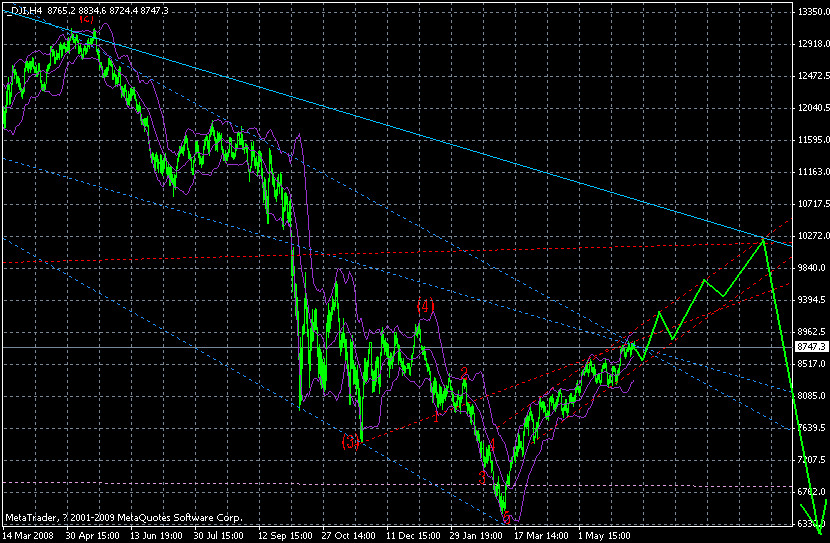Click the 29 Jan 19:00 time label
830x543 pixels.
(x=477, y=536)
